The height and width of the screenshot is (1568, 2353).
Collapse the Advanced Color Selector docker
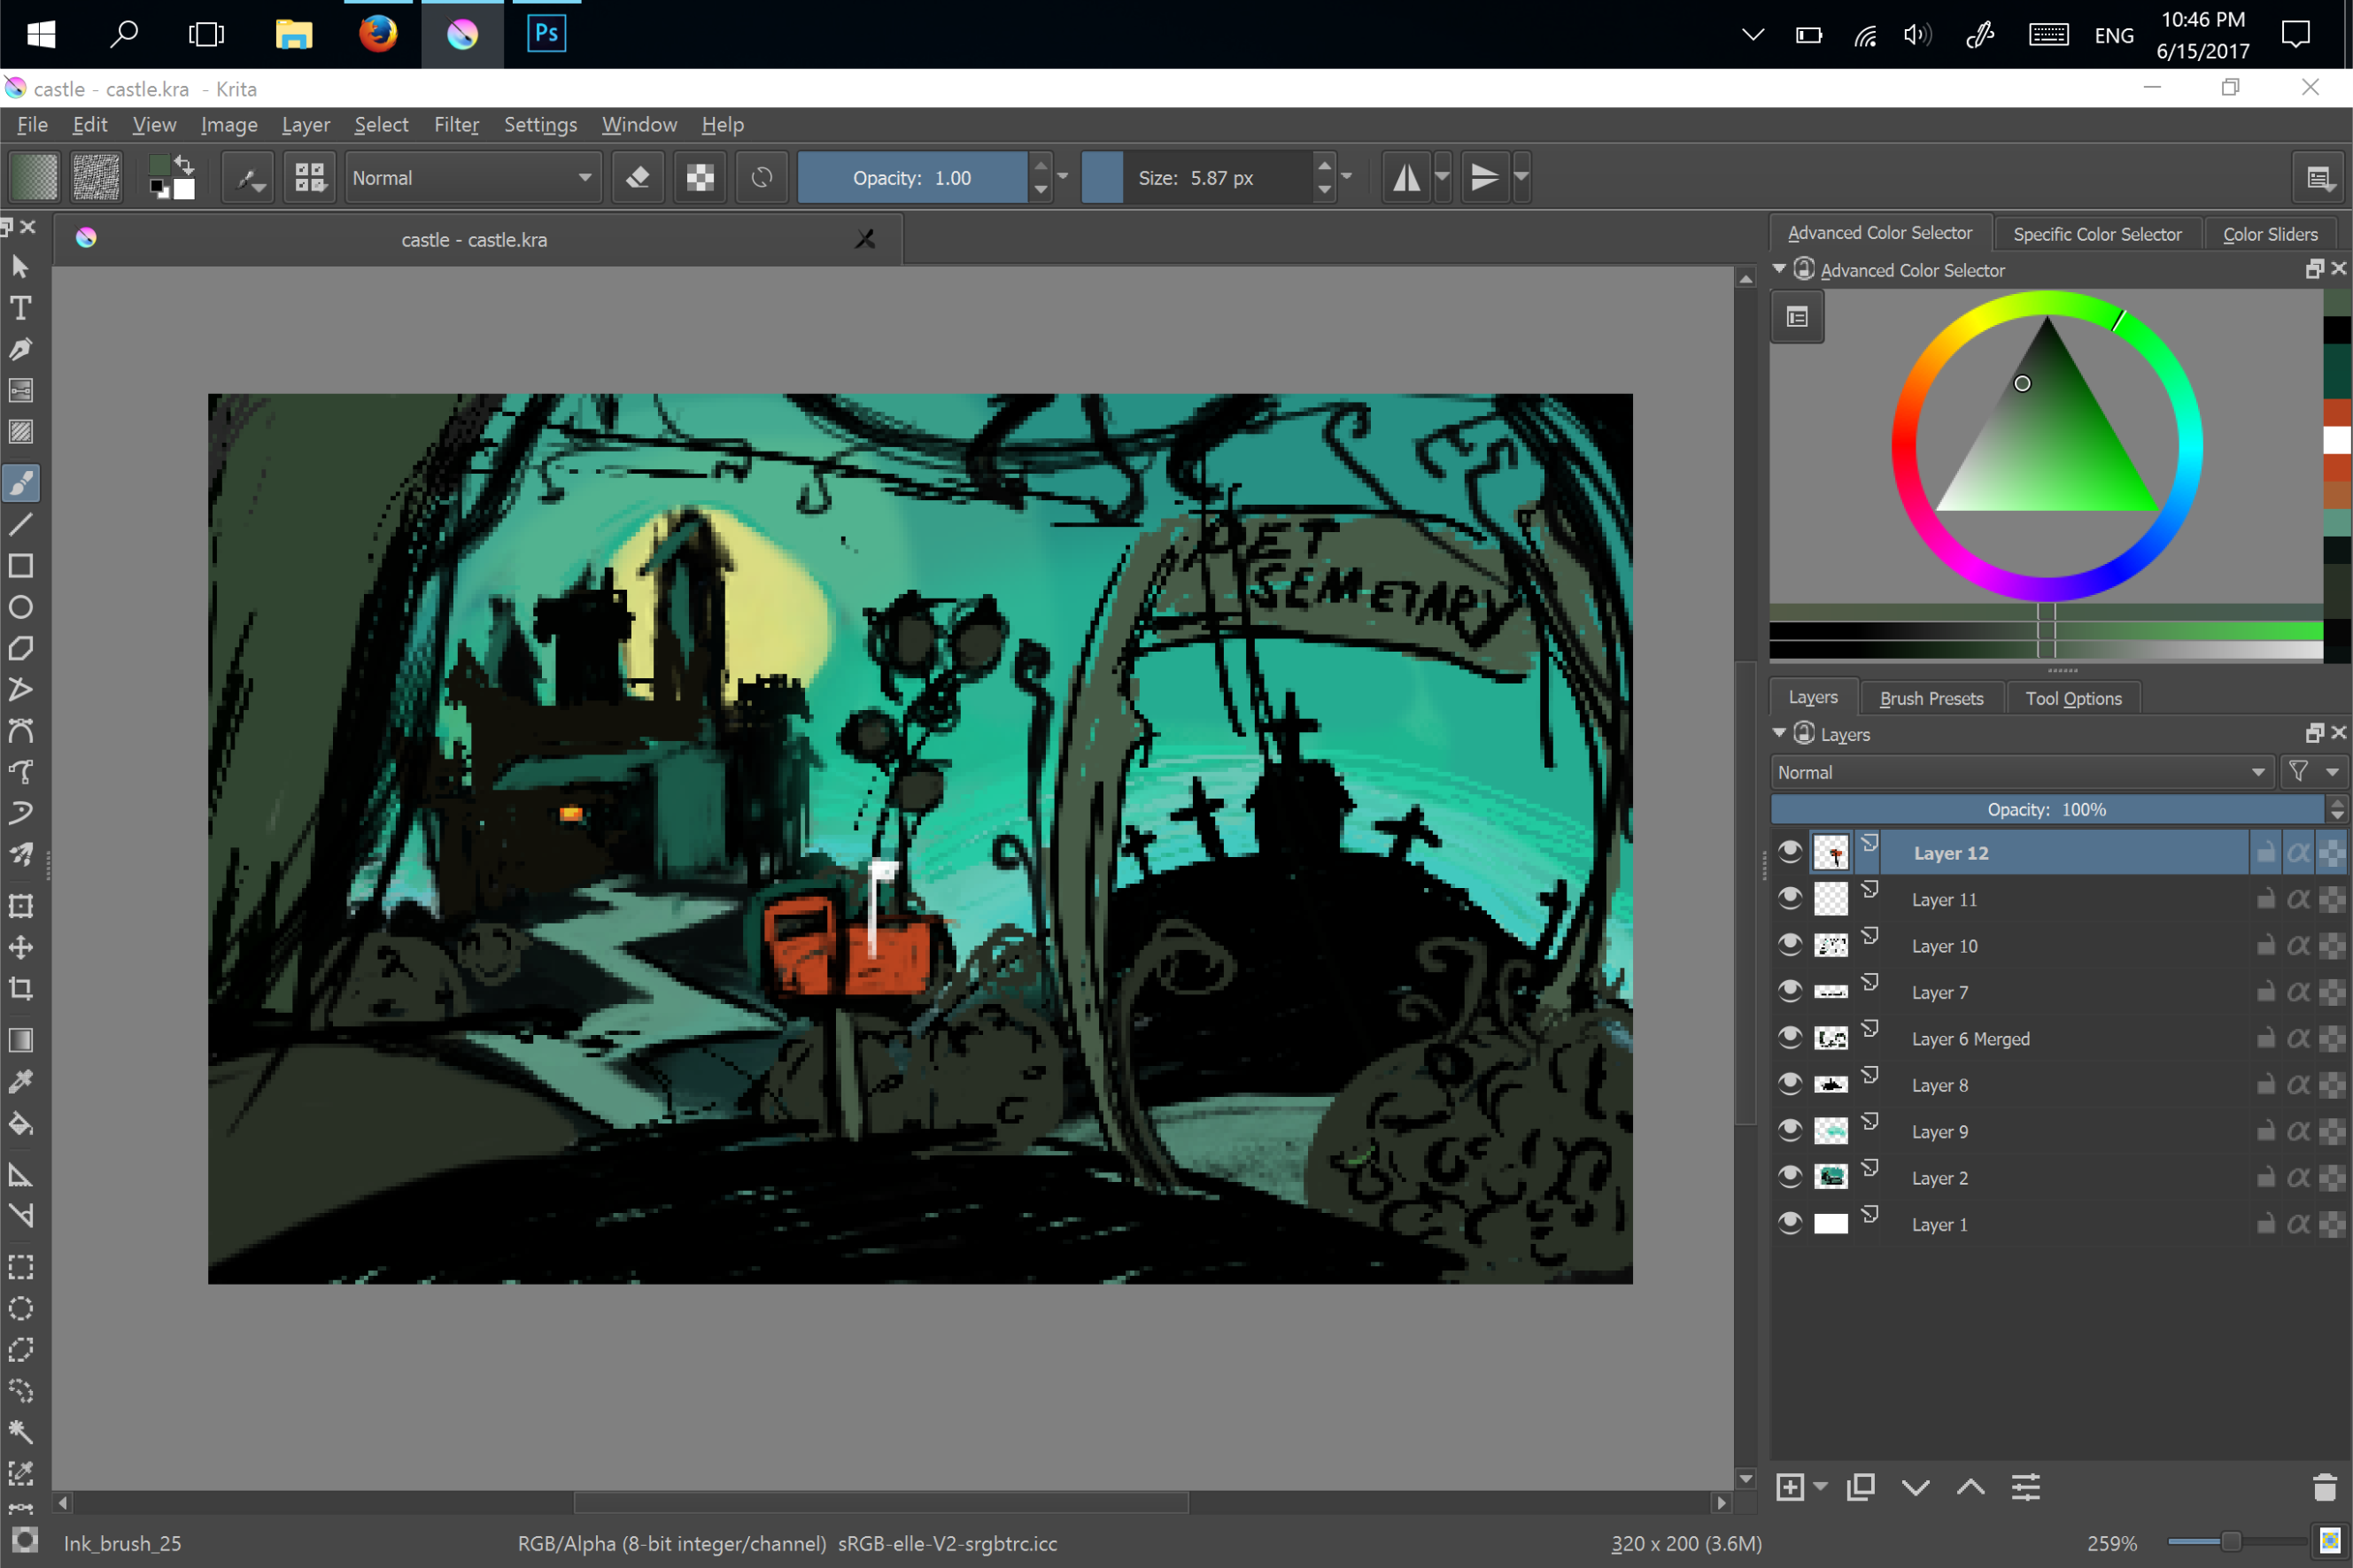(x=1780, y=269)
